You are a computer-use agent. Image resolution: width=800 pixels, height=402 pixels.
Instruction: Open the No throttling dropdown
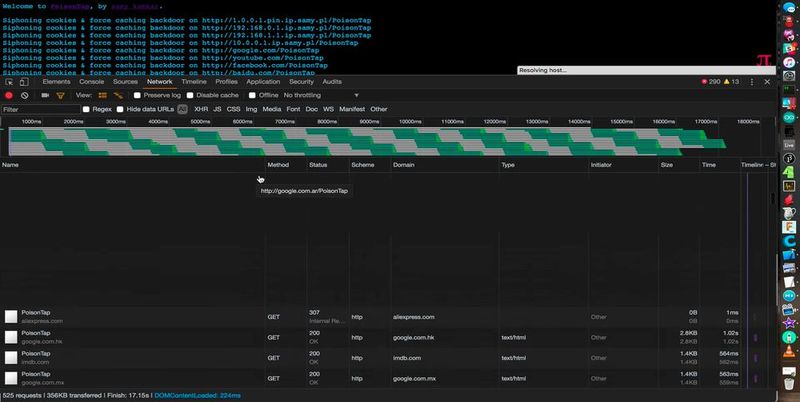click(x=321, y=95)
